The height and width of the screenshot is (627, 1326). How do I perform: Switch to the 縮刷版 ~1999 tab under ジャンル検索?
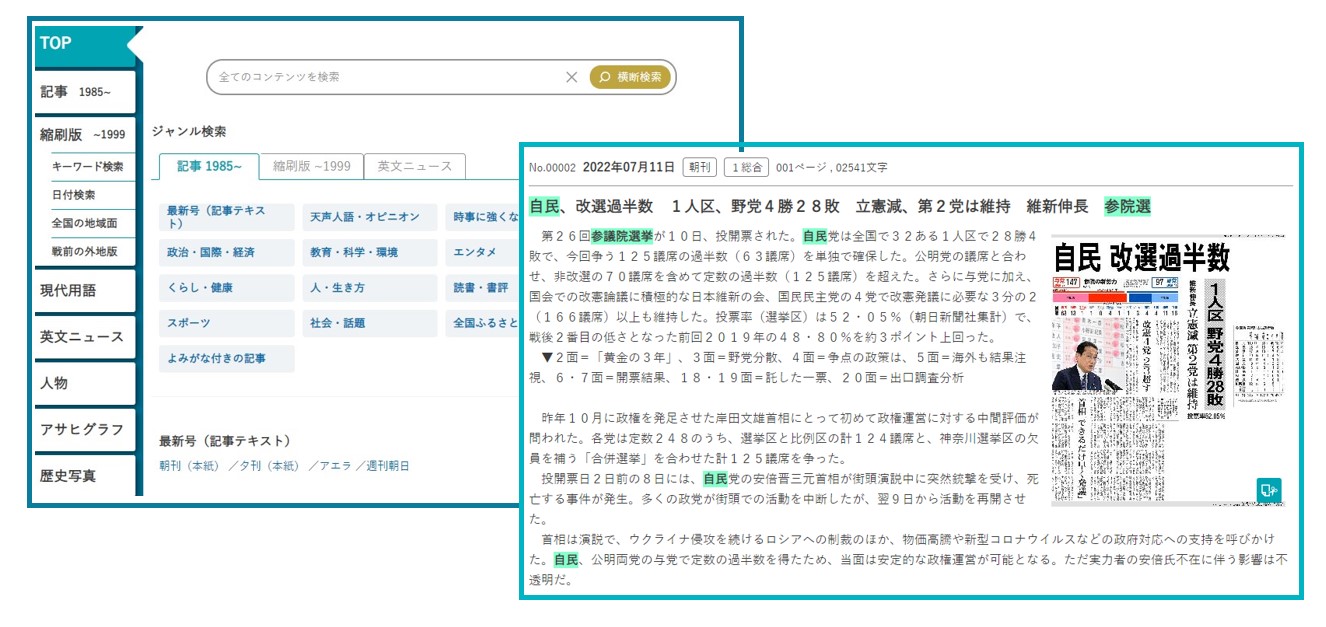311,167
